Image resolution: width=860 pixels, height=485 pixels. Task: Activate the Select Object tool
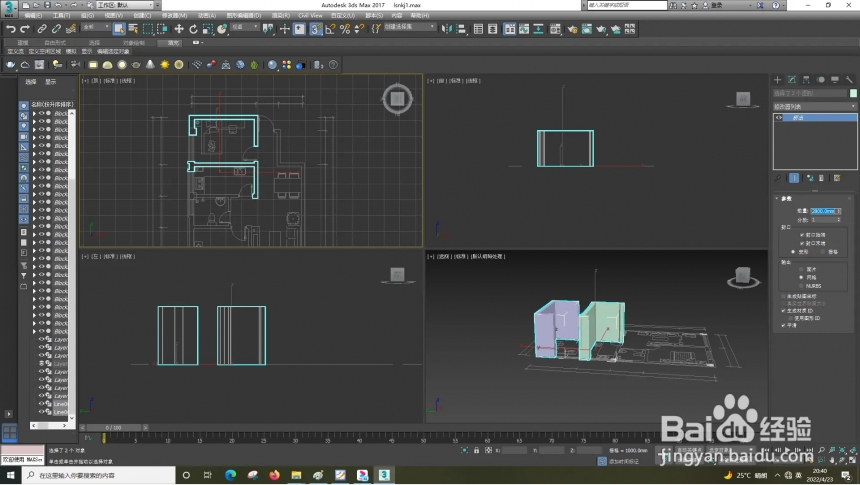click(x=119, y=29)
